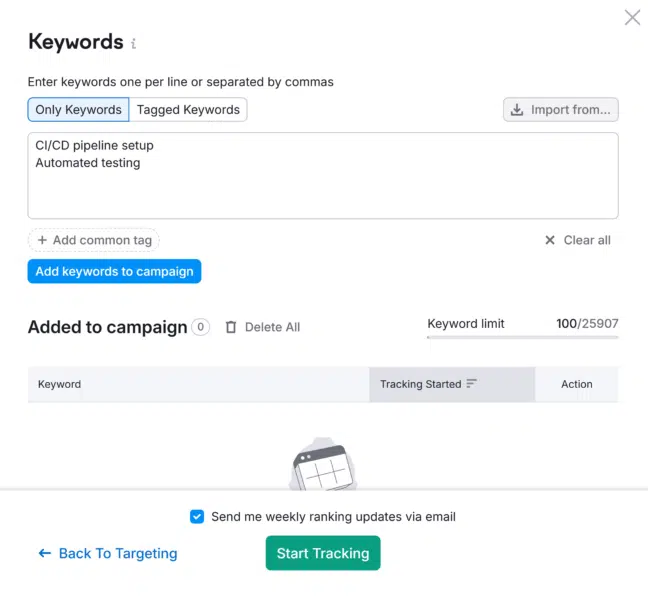Click the added keywords count badge

(200, 327)
